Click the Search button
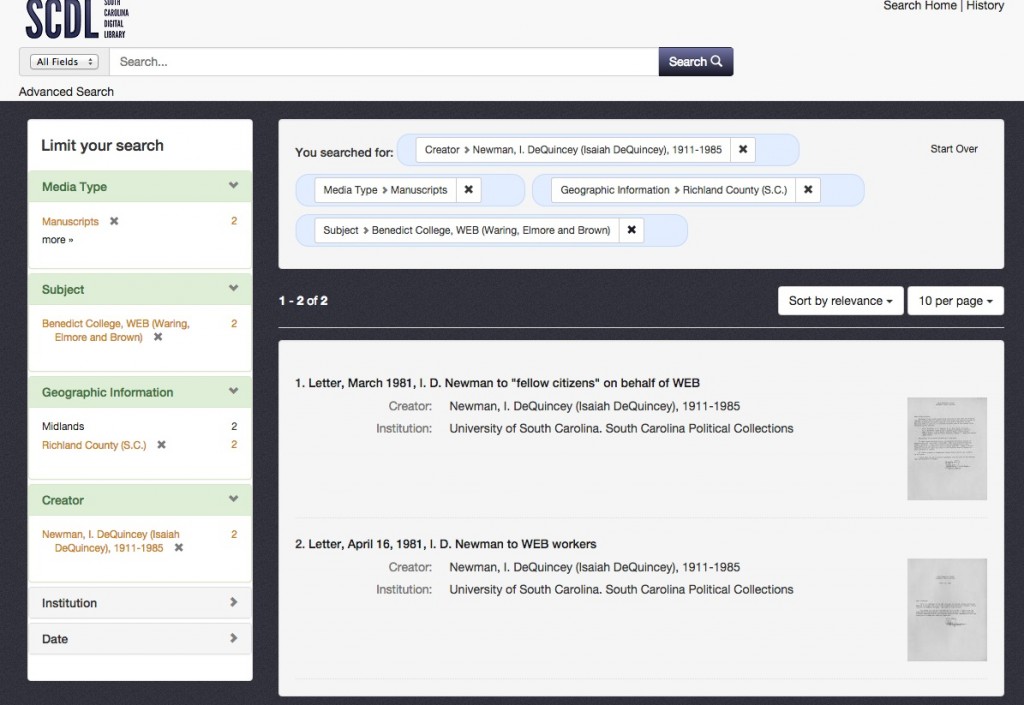Image resolution: width=1024 pixels, height=705 pixels. point(696,62)
